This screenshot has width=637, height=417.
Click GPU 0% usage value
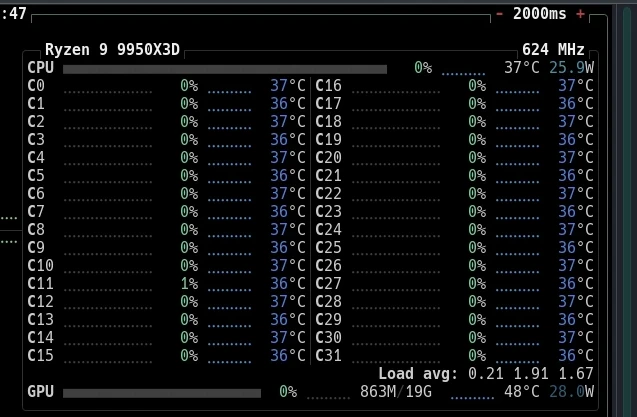288,391
